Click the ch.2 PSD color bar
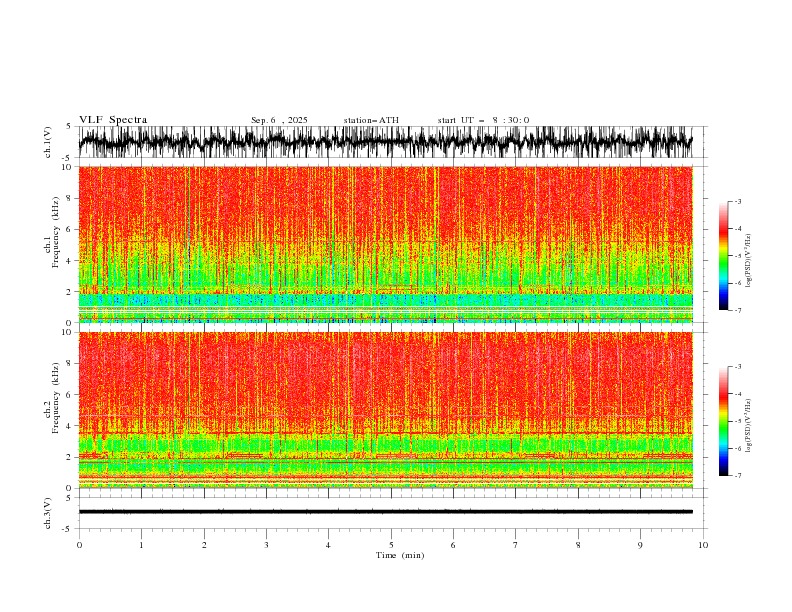 [x=723, y=421]
